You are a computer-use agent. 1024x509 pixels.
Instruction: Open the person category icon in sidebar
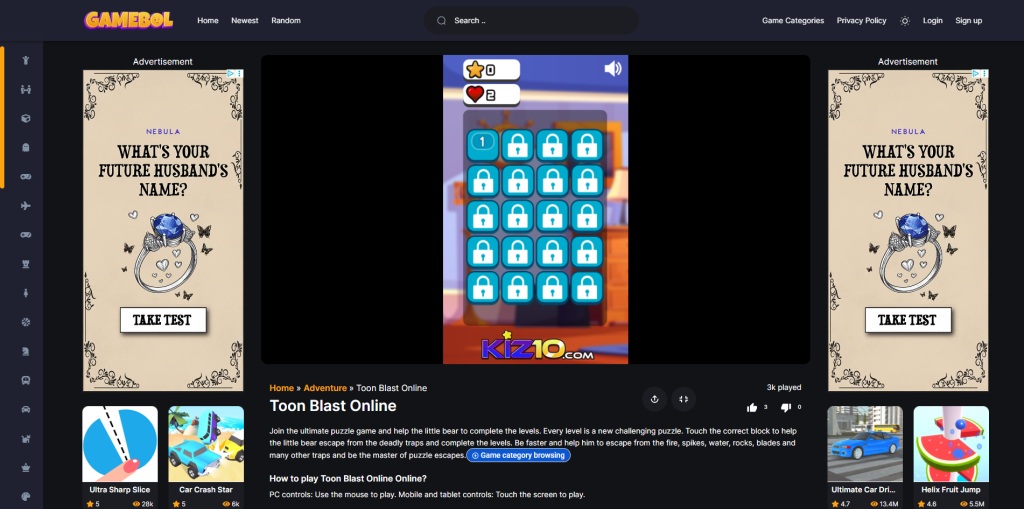pyautogui.click(x=25, y=60)
